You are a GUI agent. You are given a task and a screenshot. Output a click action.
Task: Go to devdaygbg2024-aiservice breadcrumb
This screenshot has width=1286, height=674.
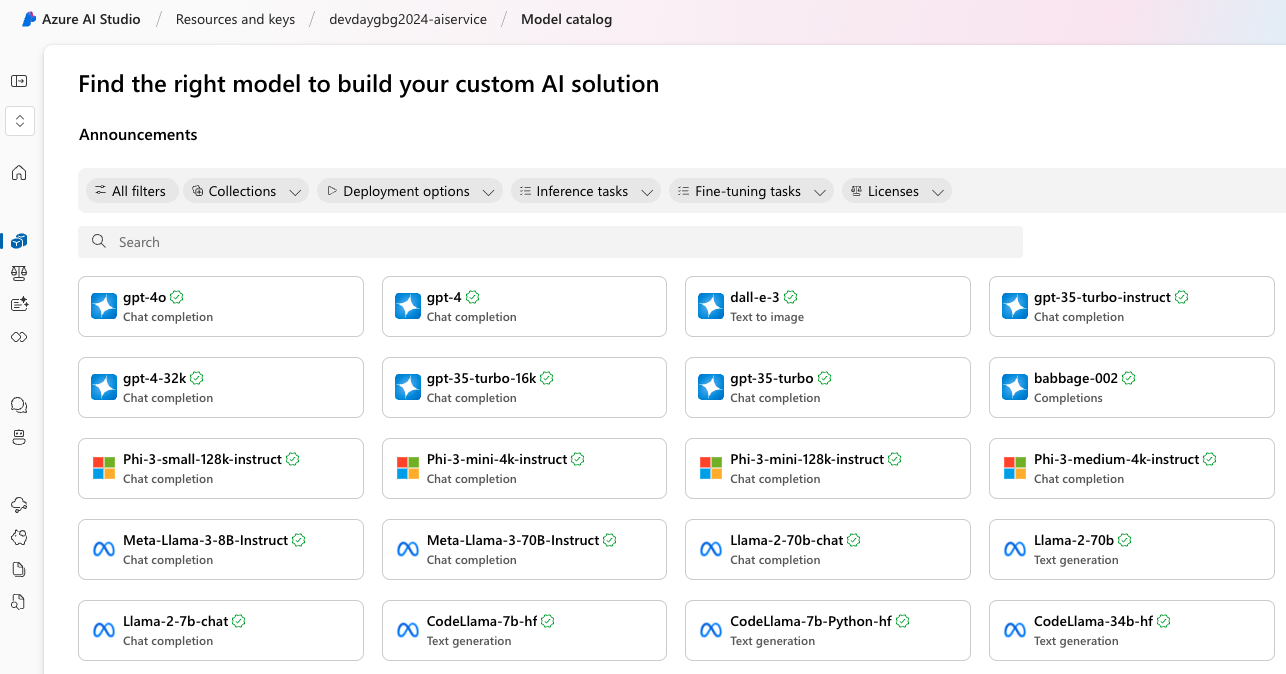pyautogui.click(x=408, y=19)
